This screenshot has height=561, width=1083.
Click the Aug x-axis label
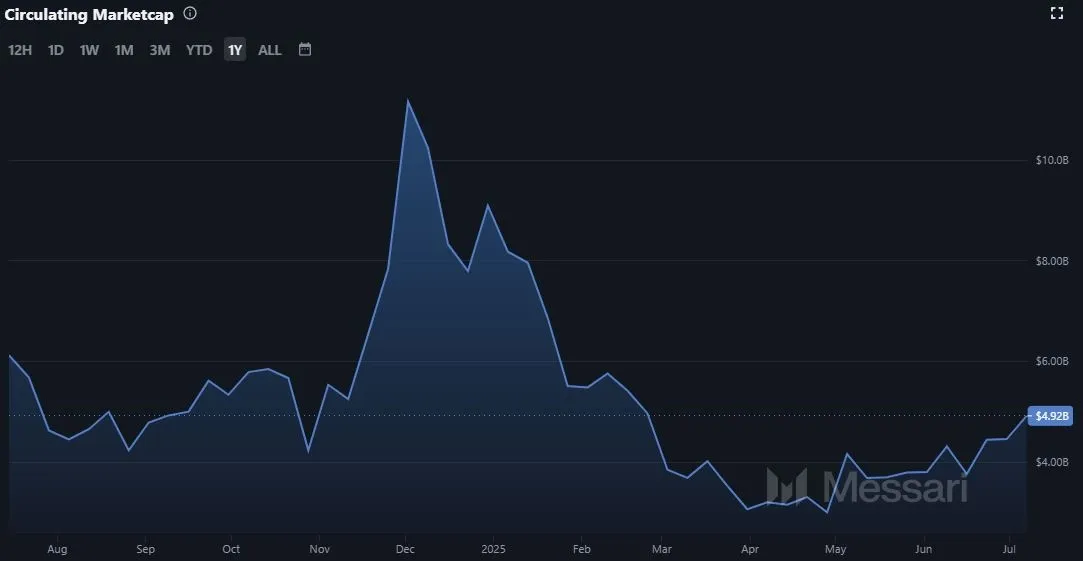tap(57, 549)
